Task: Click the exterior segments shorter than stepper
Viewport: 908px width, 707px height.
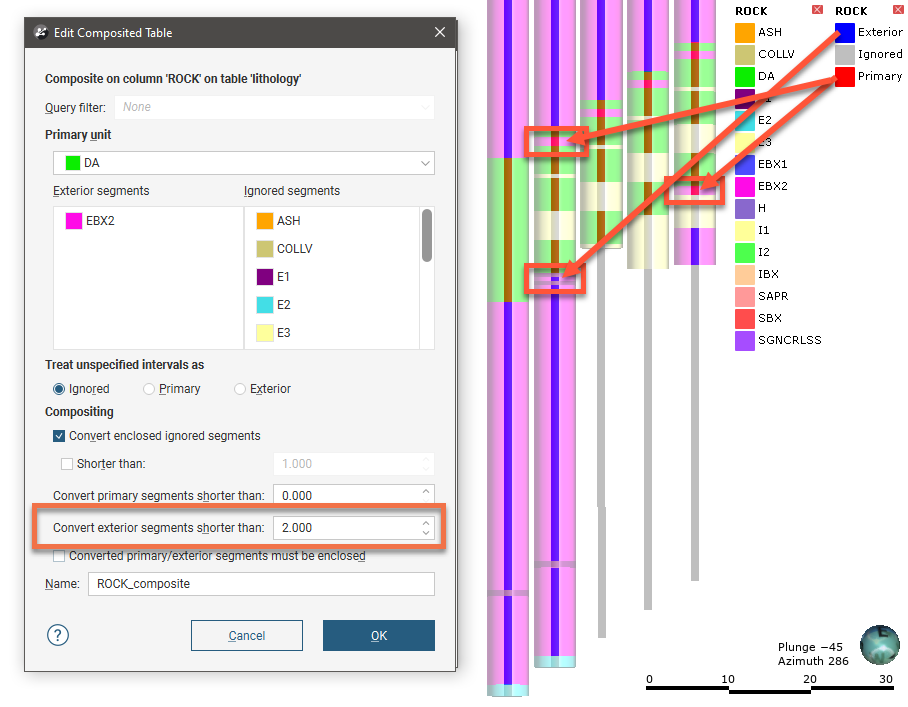Action: click(426, 527)
